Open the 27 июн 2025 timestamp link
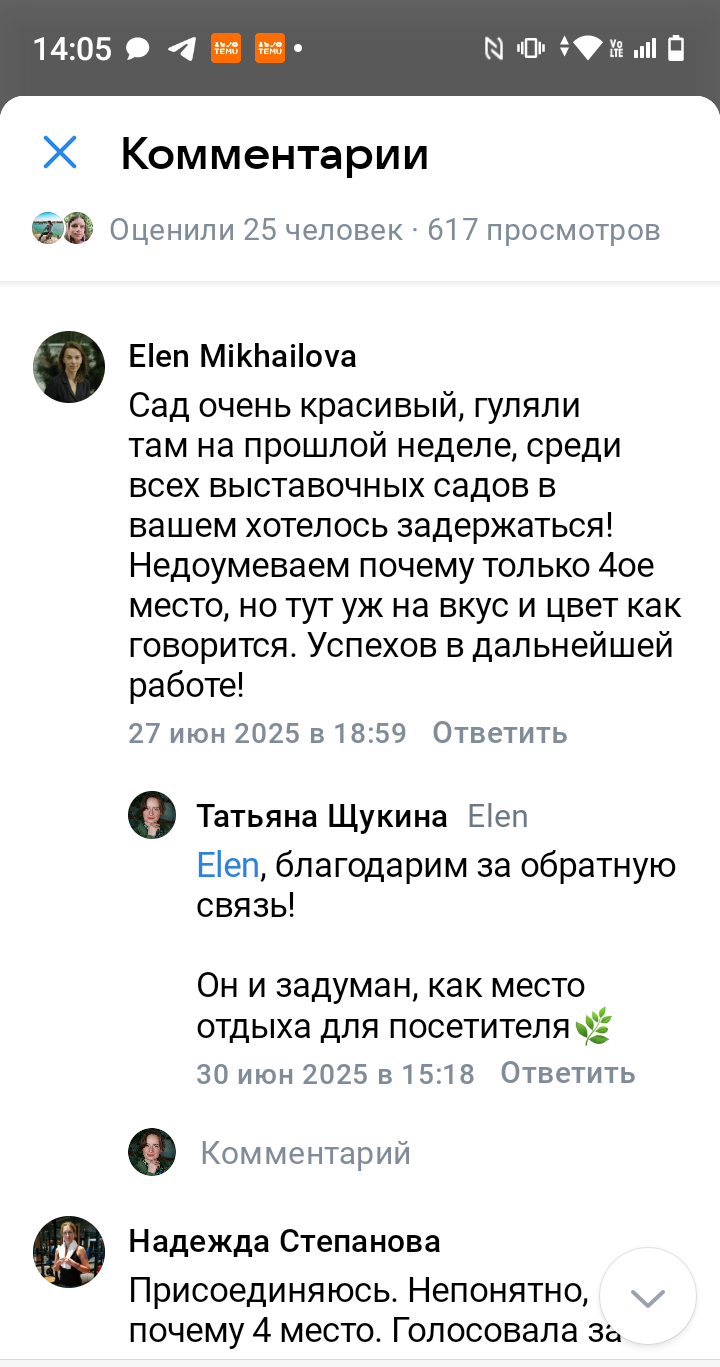The width and height of the screenshot is (720, 1367). (267, 733)
